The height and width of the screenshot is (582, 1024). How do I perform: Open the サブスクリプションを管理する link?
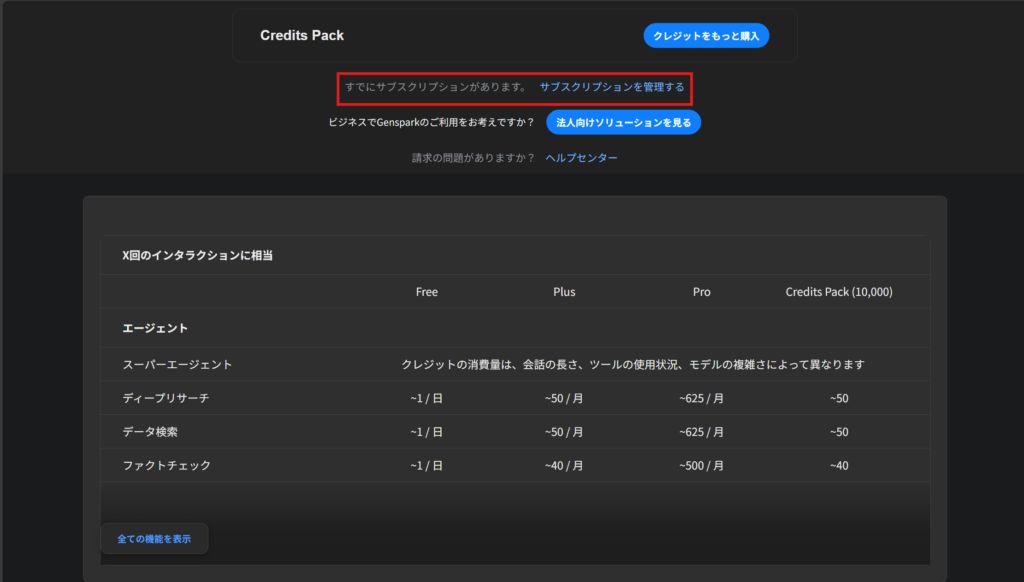tap(612, 87)
